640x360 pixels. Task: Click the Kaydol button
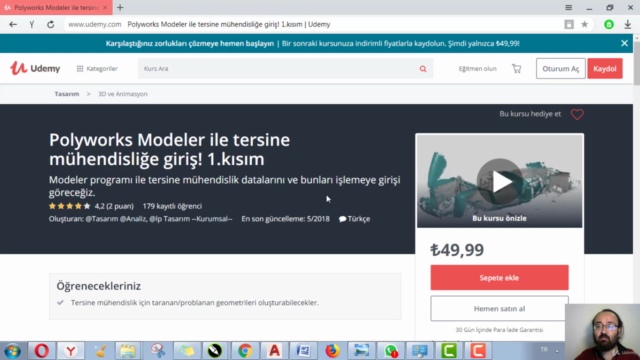[605, 69]
